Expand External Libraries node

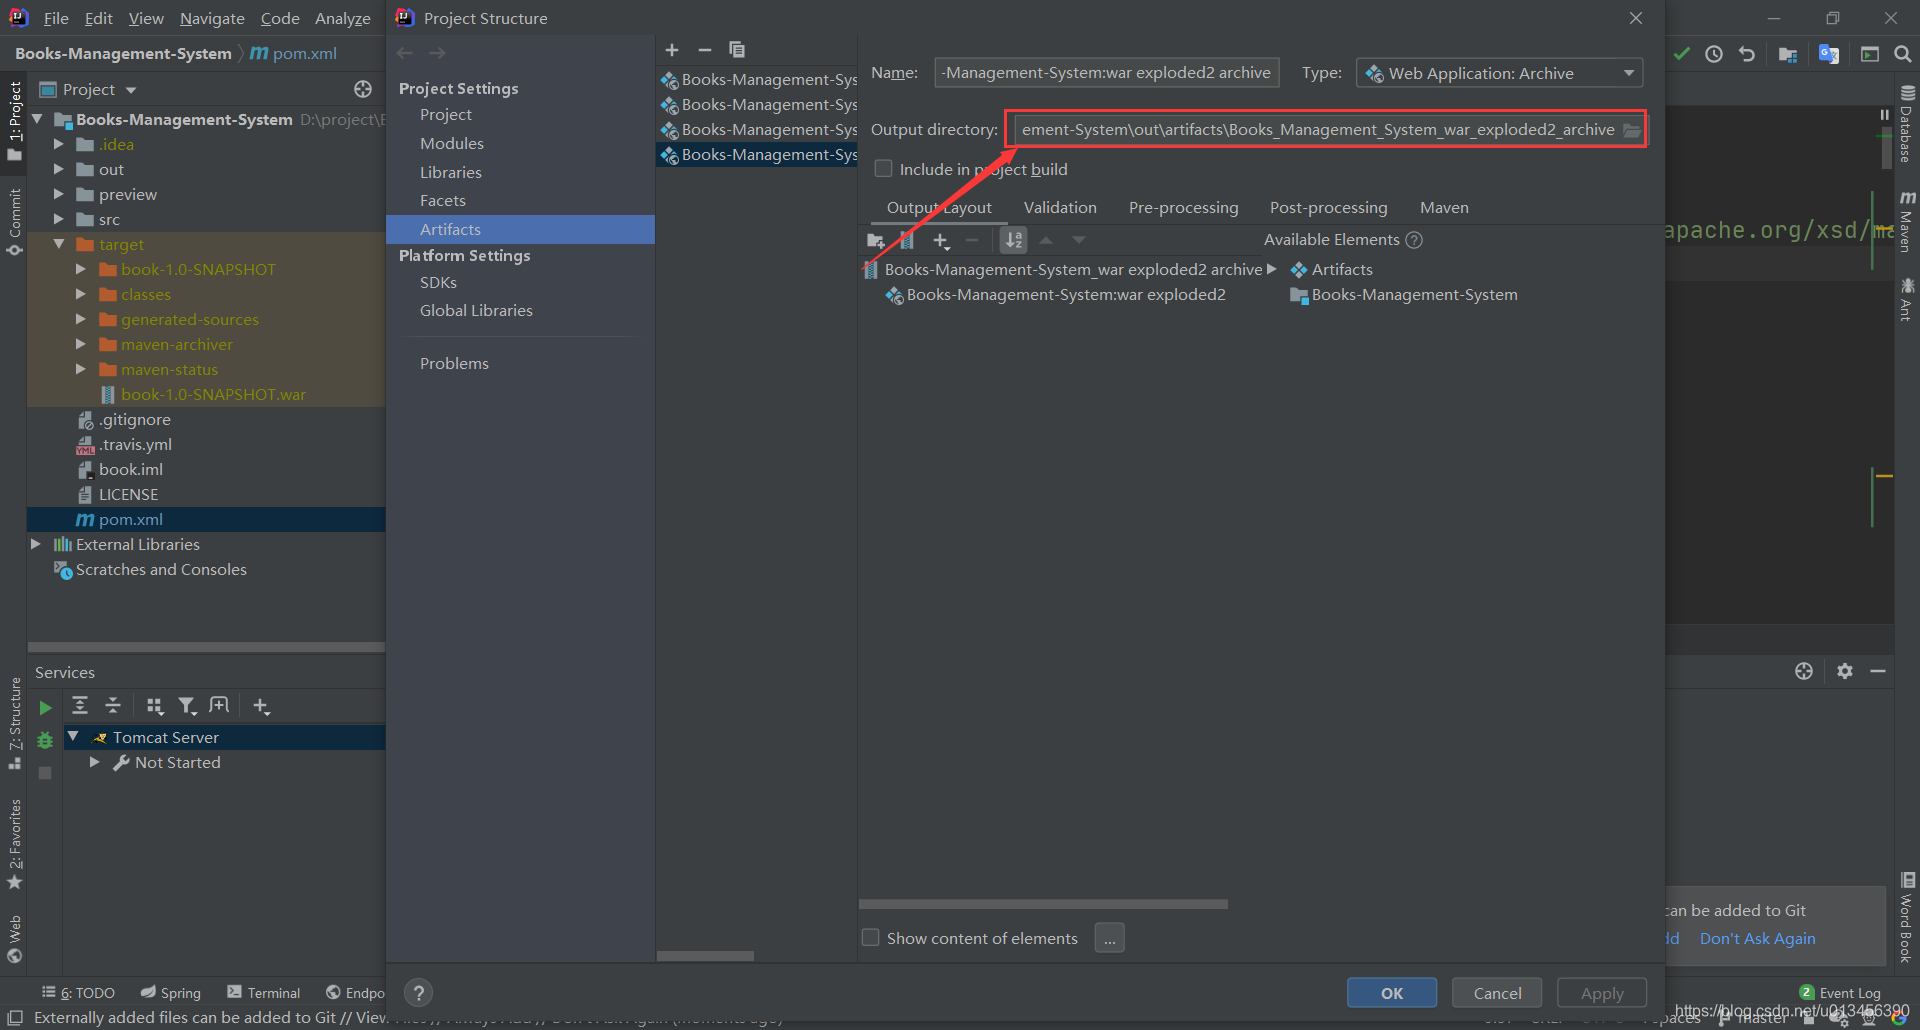pos(36,544)
